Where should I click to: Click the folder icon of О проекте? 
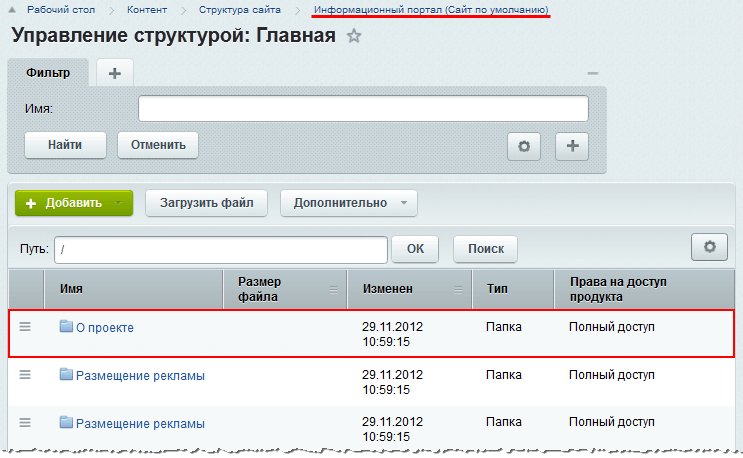pos(67,327)
